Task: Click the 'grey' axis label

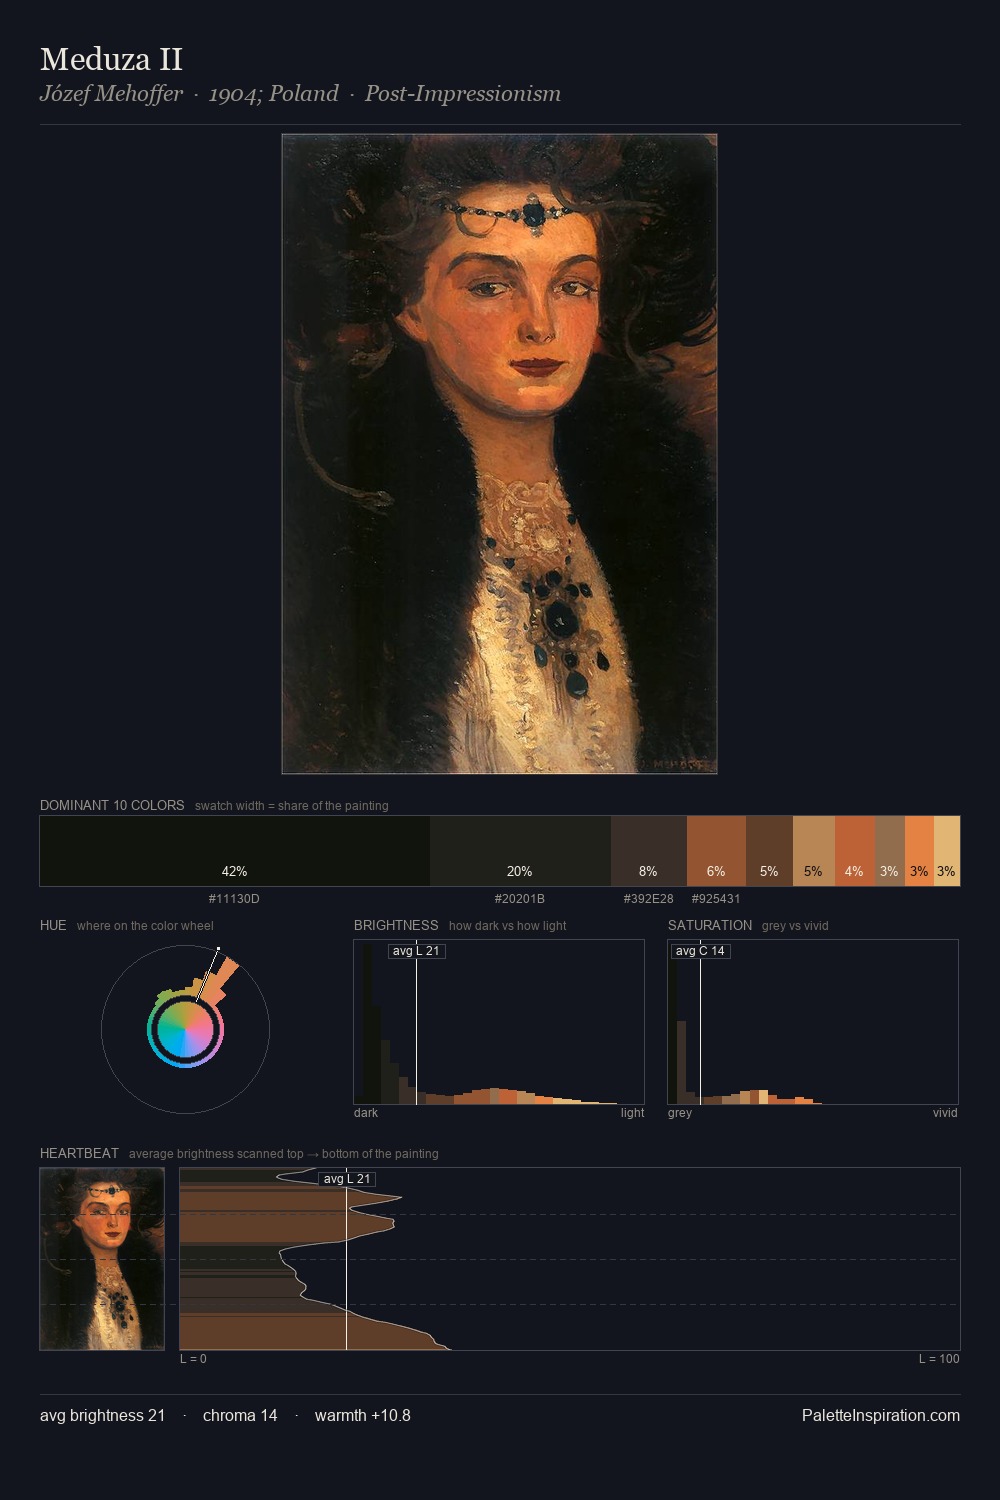Action: 680,1113
